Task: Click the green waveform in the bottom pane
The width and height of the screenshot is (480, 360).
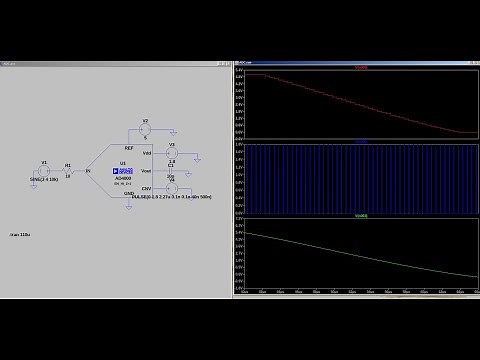Action: pos(361,256)
